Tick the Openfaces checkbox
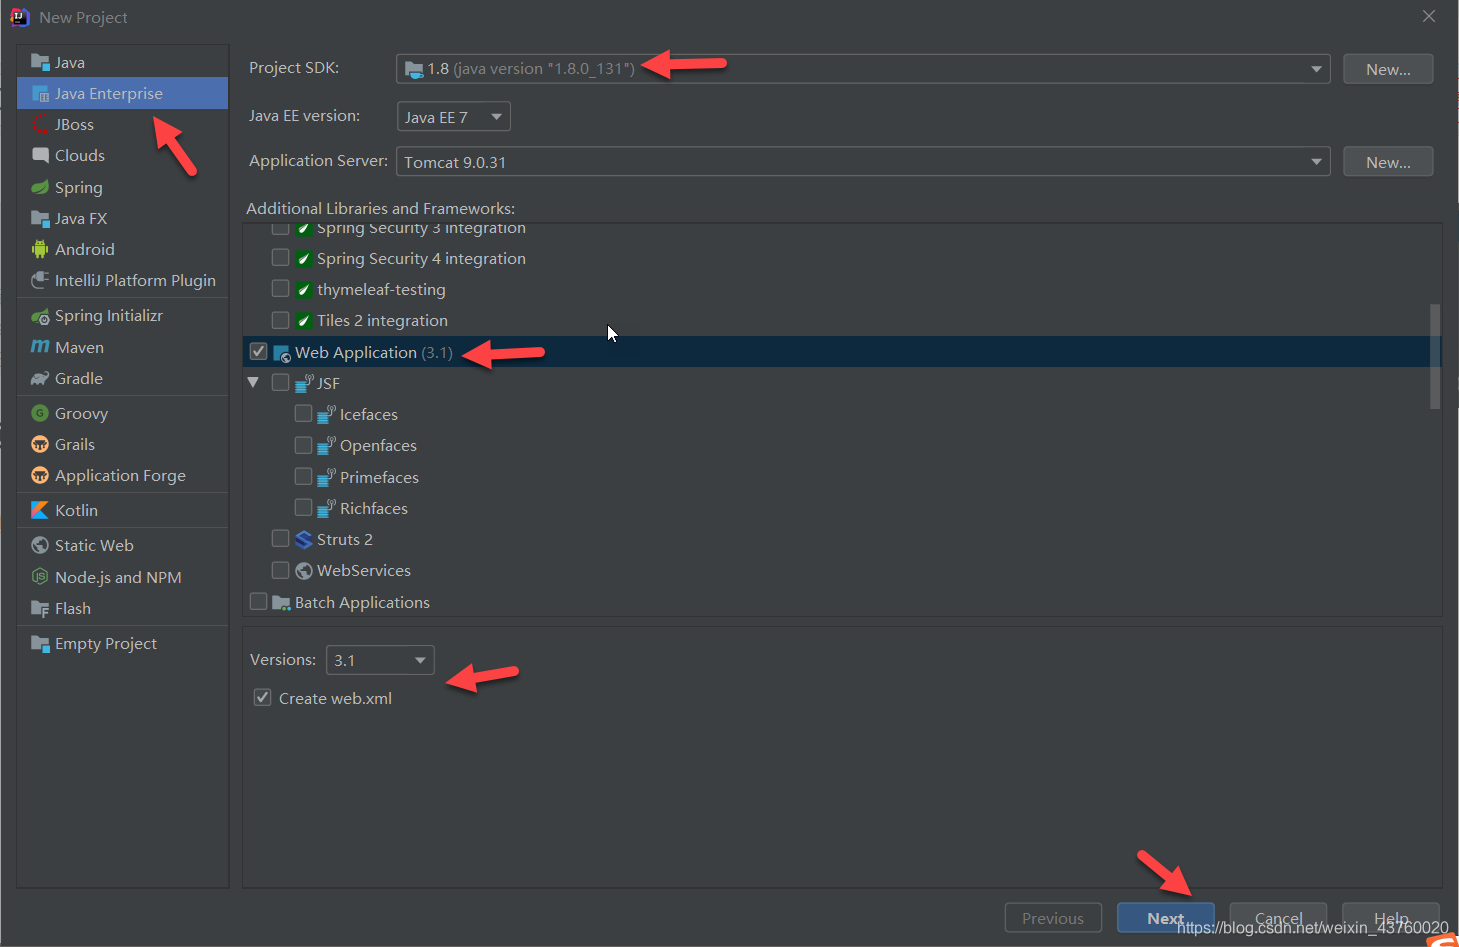This screenshot has height=947, width=1459. (x=303, y=445)
